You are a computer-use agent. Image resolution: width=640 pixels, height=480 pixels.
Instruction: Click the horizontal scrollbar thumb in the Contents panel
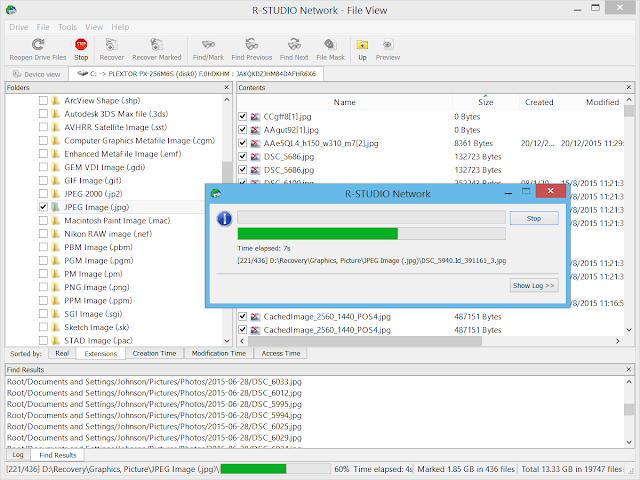365,341
